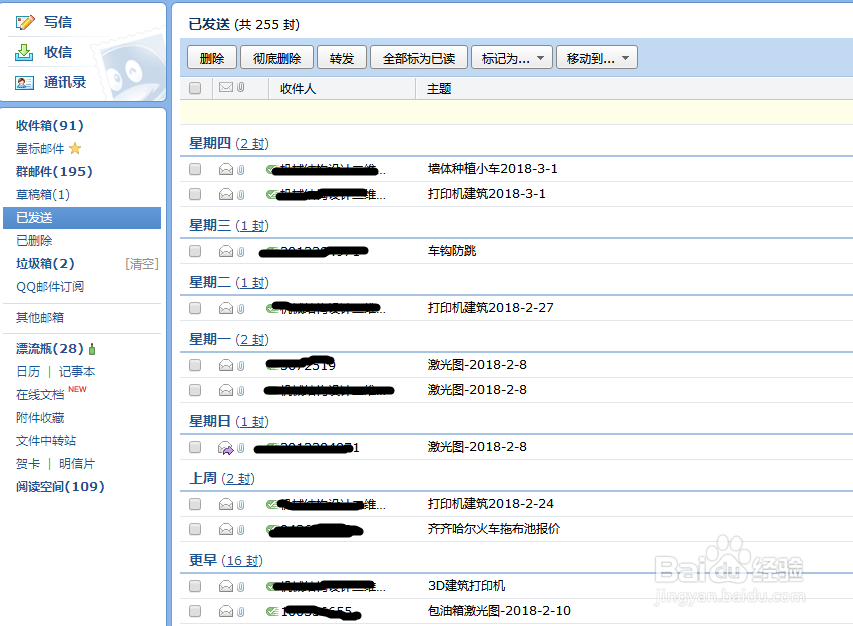Open the contacts (通讯录) card icon

click(24, 83)
